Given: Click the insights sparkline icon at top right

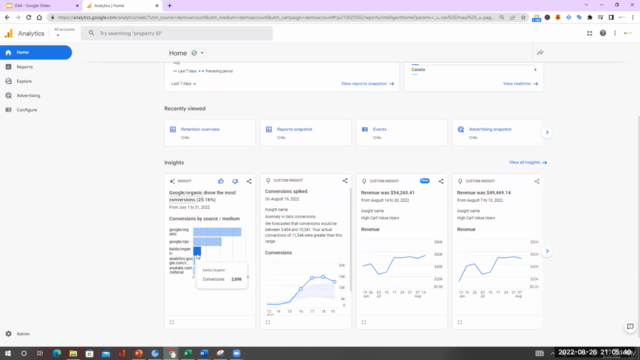Looking at the screenshot, I should click(x=540, y=53).
